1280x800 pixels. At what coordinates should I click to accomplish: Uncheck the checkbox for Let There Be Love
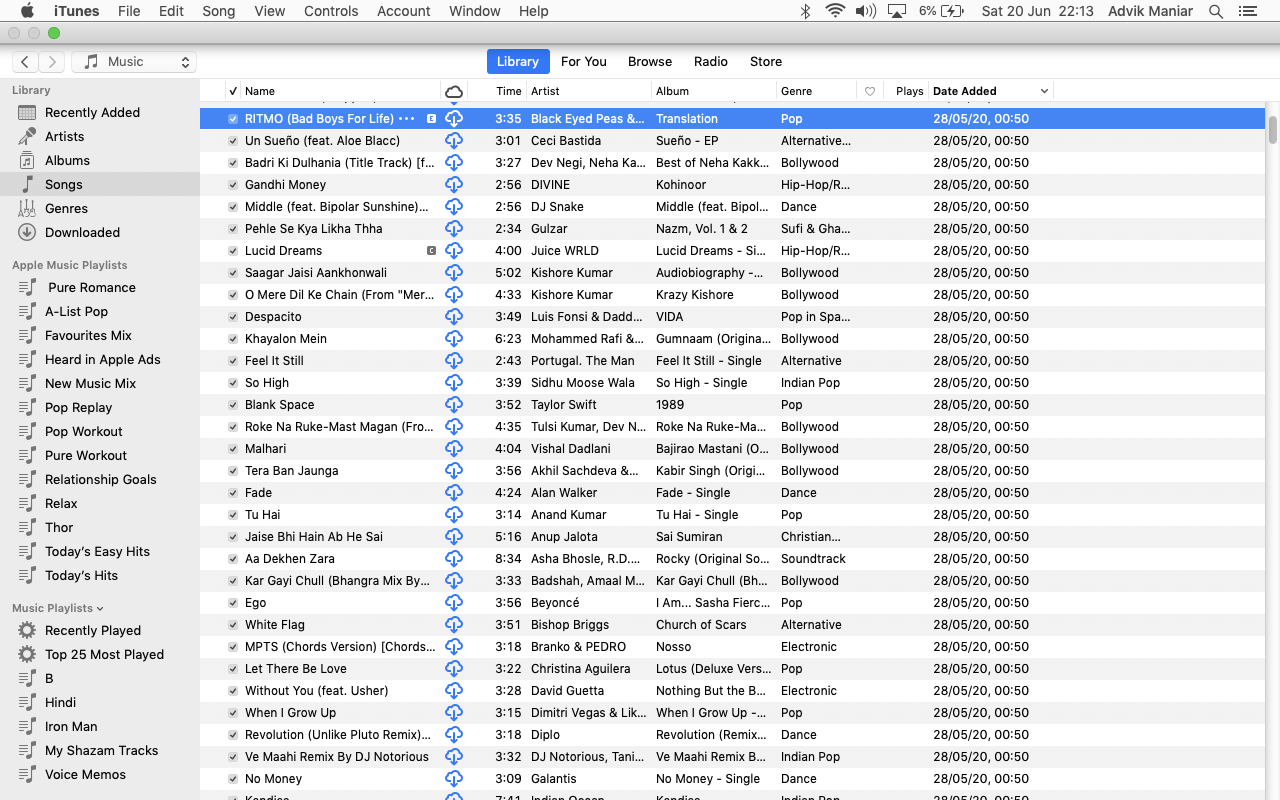233,669
